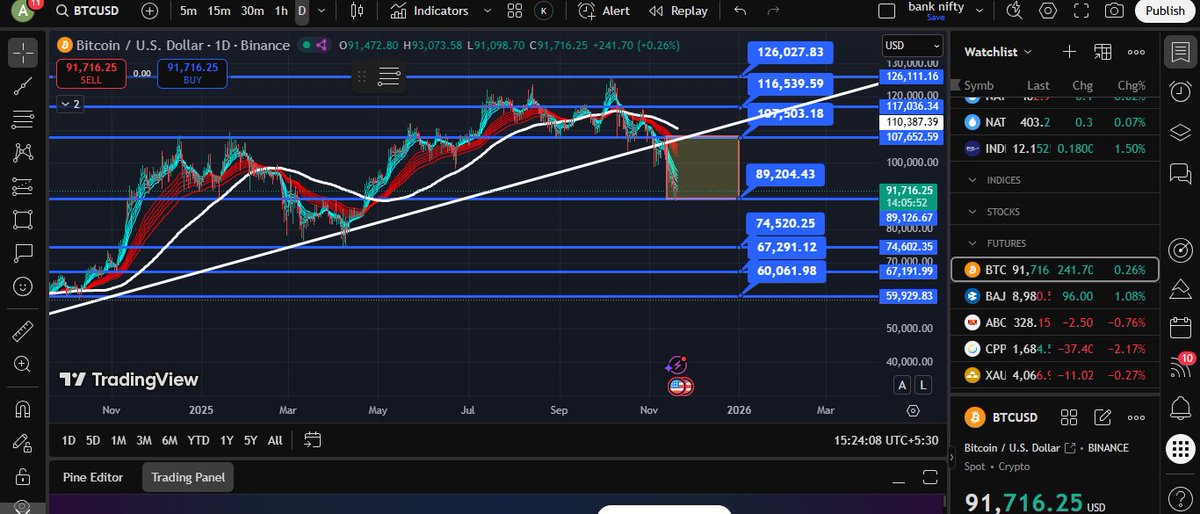Expand the Indicators favorites dropdown arrow

(x=487, y=11)
